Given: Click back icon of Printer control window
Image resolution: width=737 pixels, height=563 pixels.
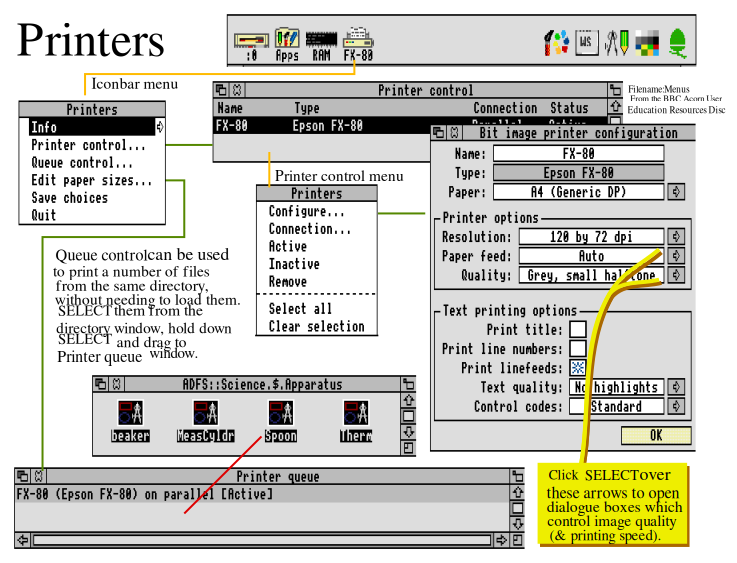Looking at the screenshot, I should tap(221, 90).
